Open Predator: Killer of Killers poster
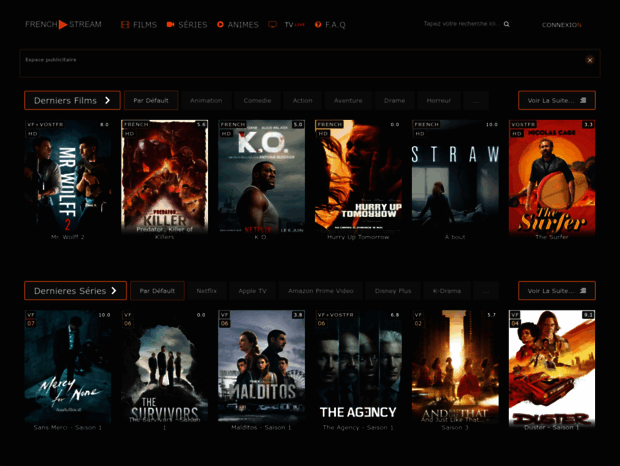 pyautogui.click(x=164, y=176)
